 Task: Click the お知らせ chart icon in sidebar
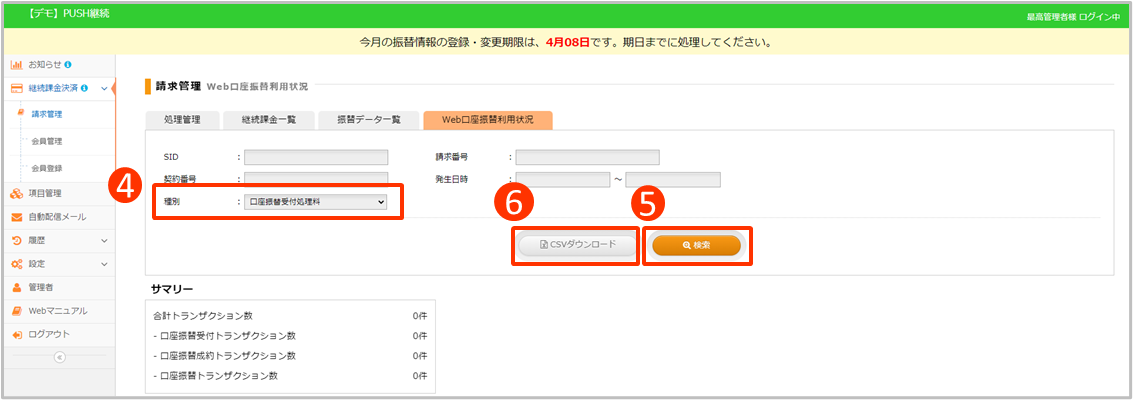coord(17,65)
